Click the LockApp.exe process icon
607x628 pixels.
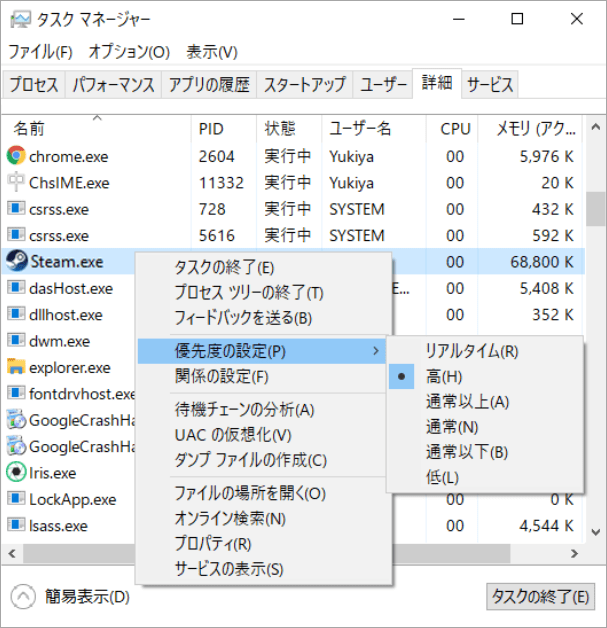pos(16,499)
